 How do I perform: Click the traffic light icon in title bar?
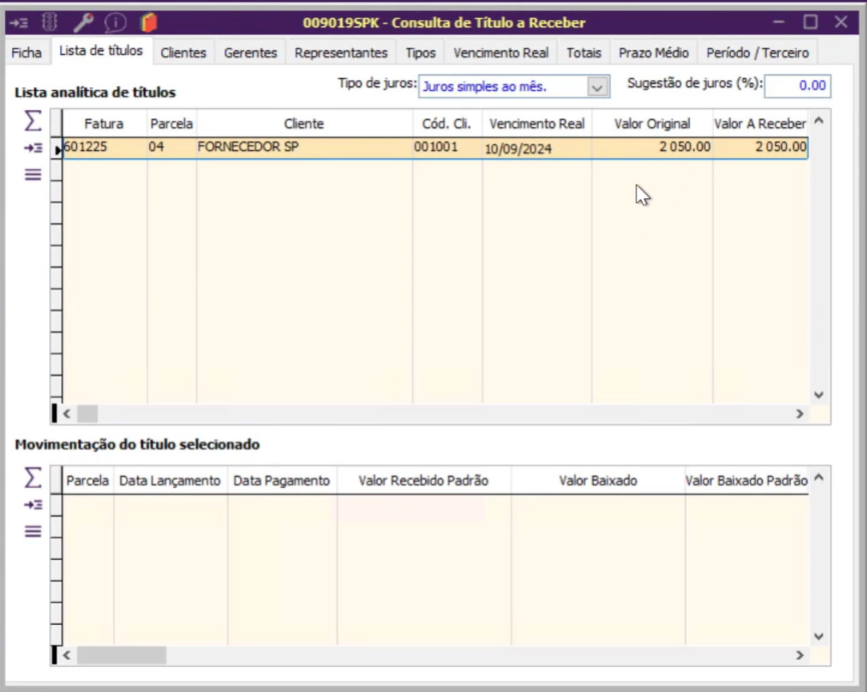pyautogui.click(x=50, y=23)
